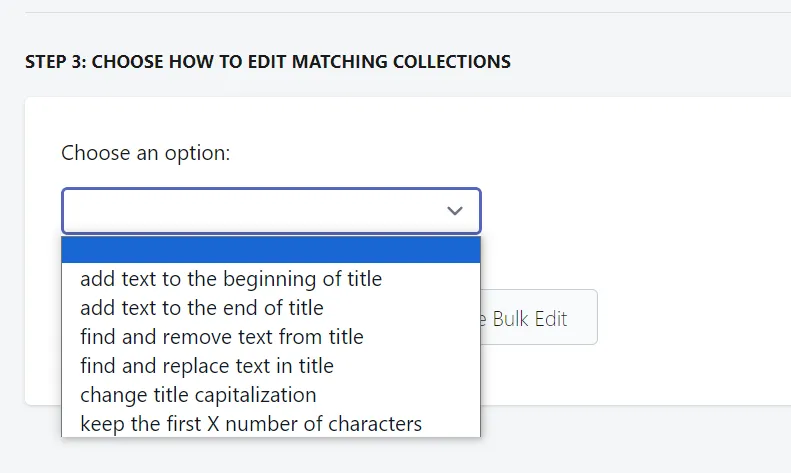Click the dropdown chevron arrow icon
791x473 pixels.
coord(455,211)
